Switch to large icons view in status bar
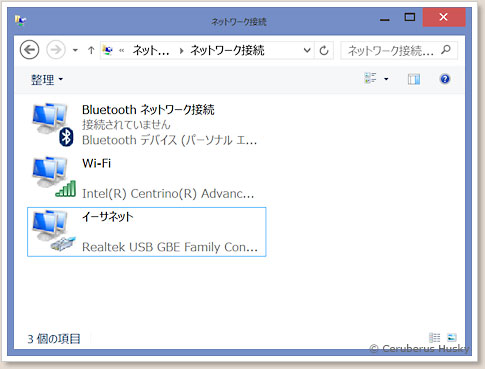Screen dimensions: 485x369 click(451, 338)
